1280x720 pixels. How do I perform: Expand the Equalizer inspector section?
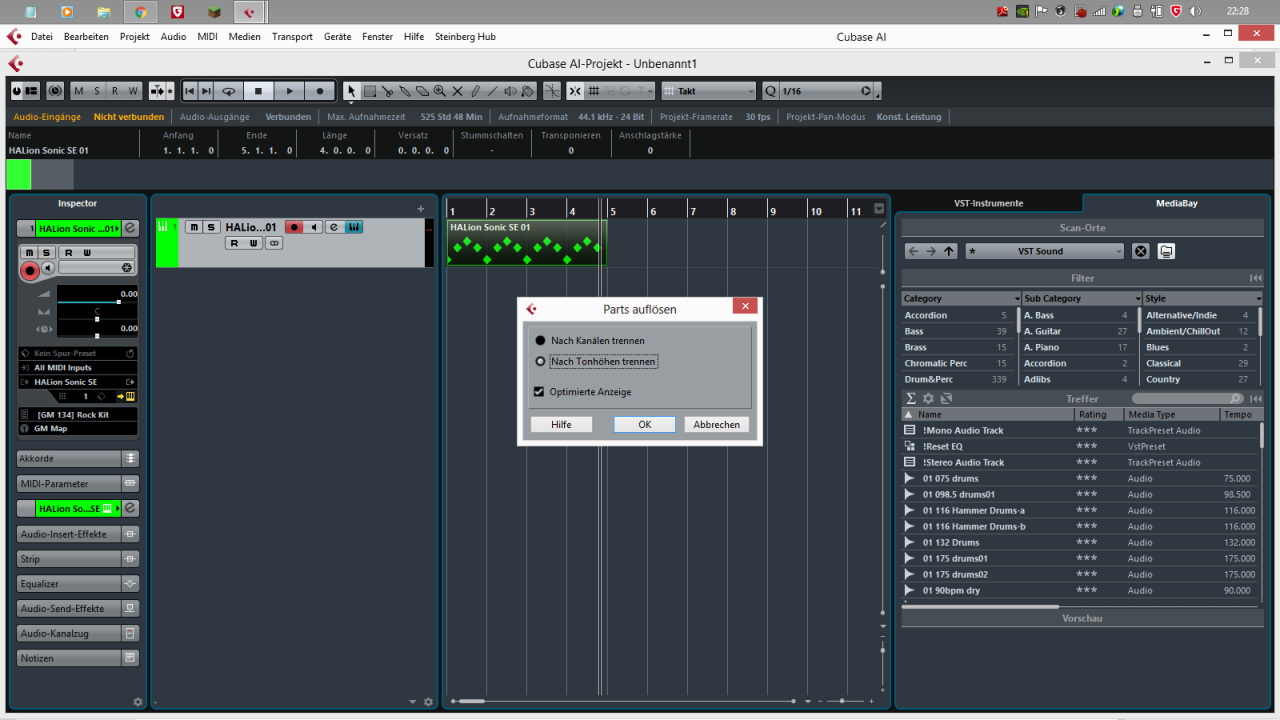tap(78, 583)
